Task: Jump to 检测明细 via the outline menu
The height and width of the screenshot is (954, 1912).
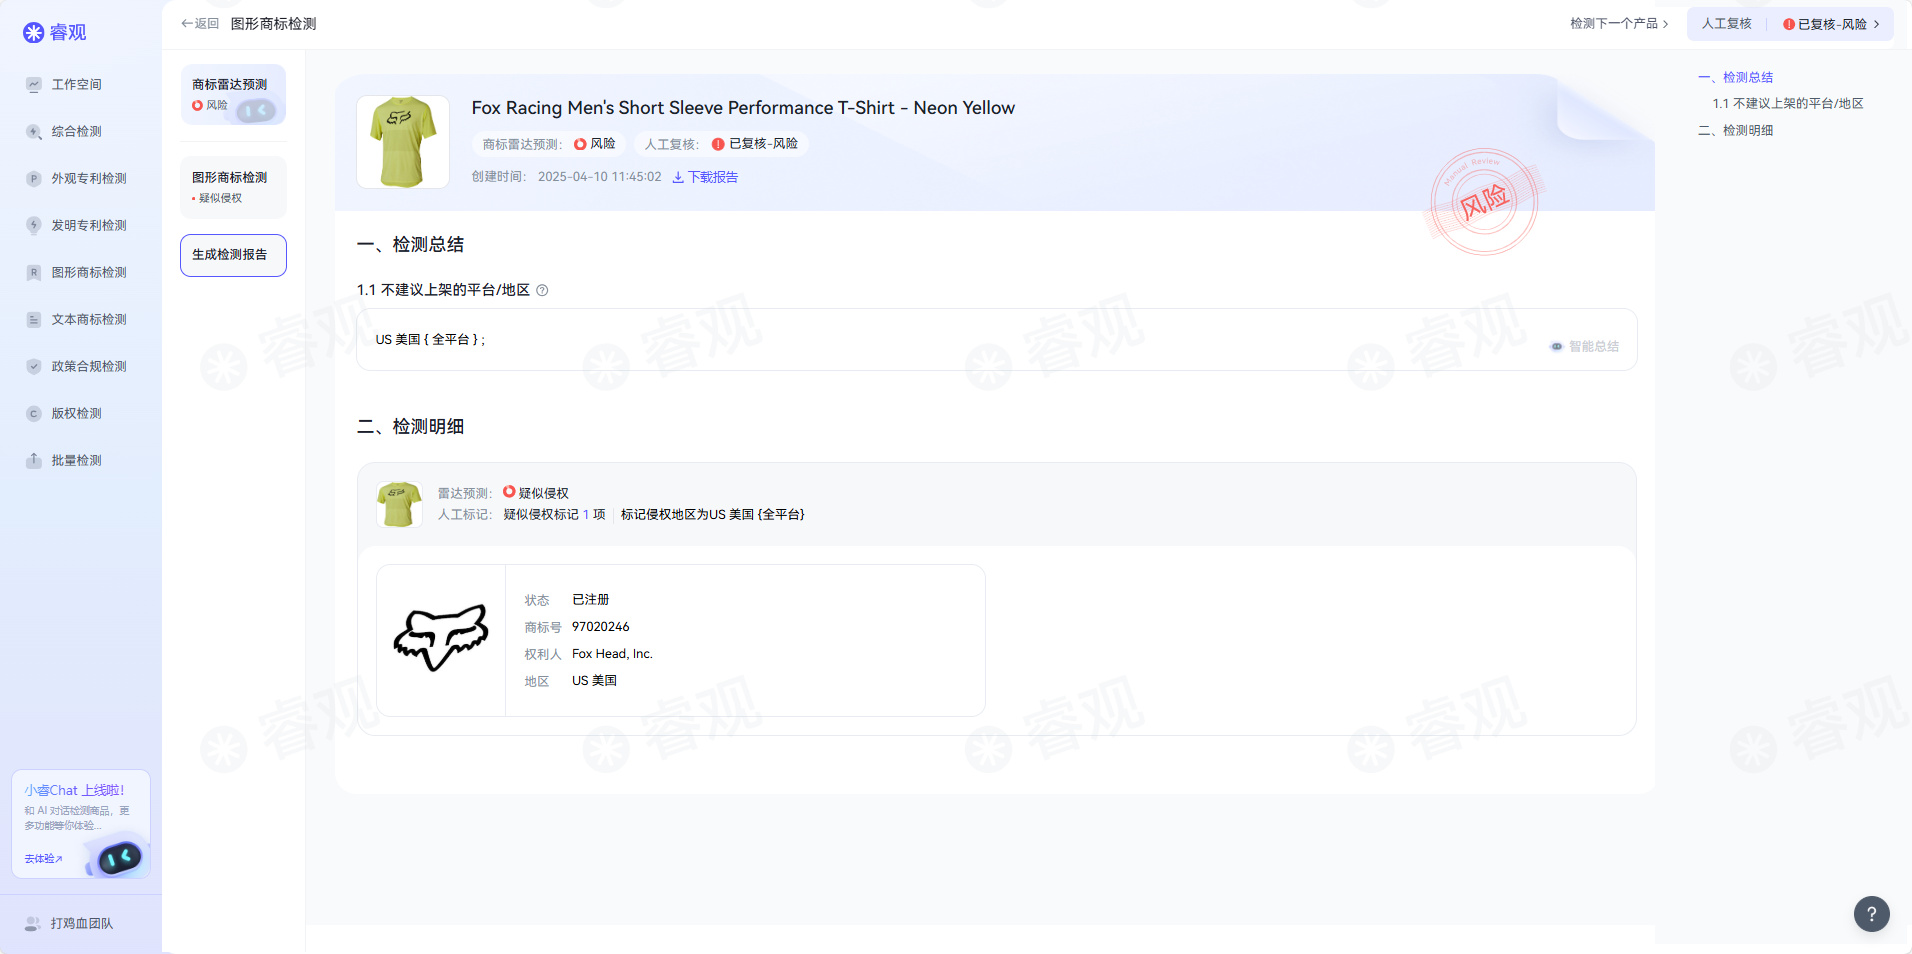Action: (1739, 130)
